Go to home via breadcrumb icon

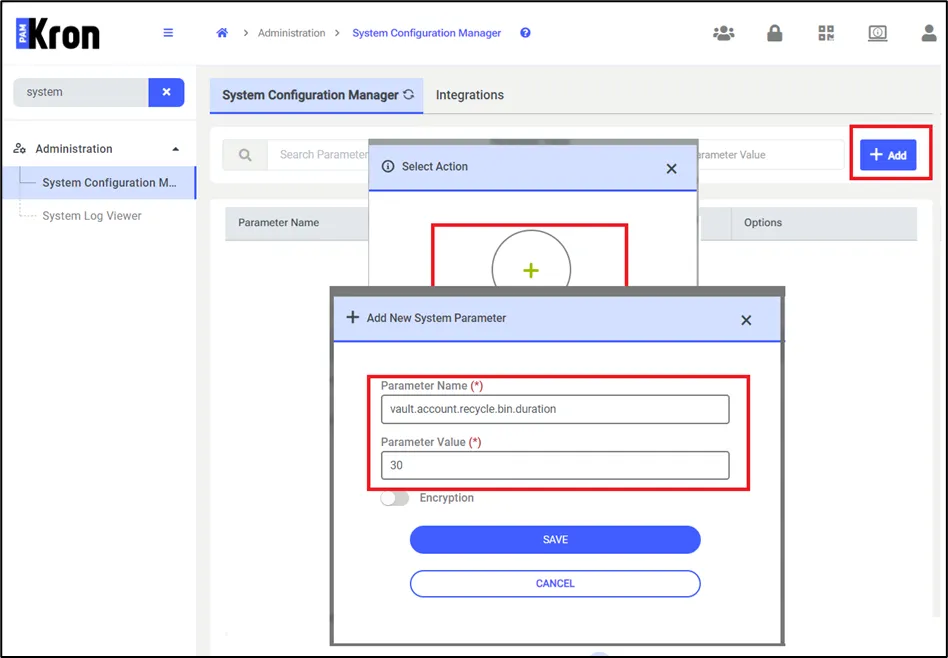pyautogui.click(x=222, y=33)
